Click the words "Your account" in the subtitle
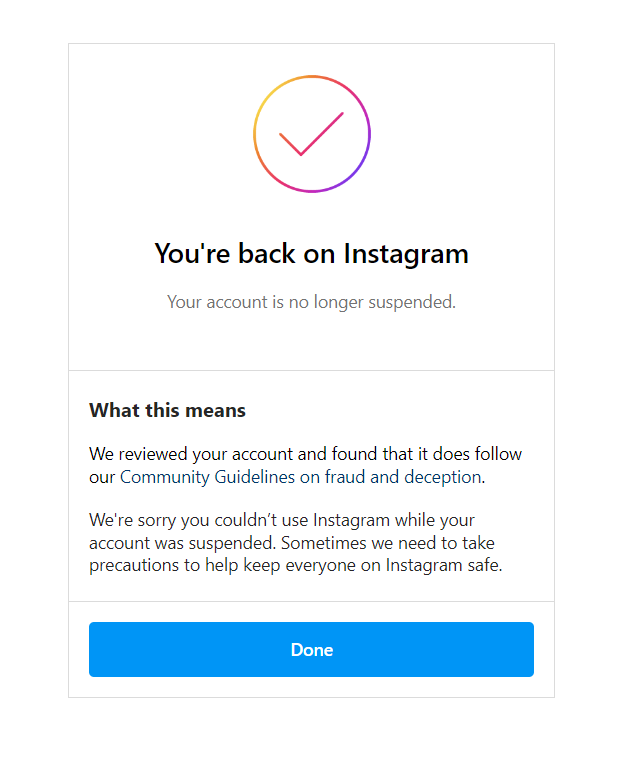Viewport: 625px width, 763px height. pyautogui.click(x=217, y=302)
